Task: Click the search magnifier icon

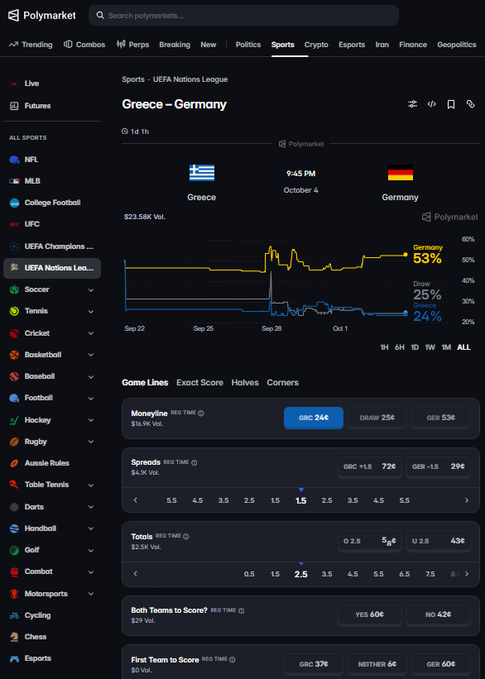Action: (x=100, y=16)
